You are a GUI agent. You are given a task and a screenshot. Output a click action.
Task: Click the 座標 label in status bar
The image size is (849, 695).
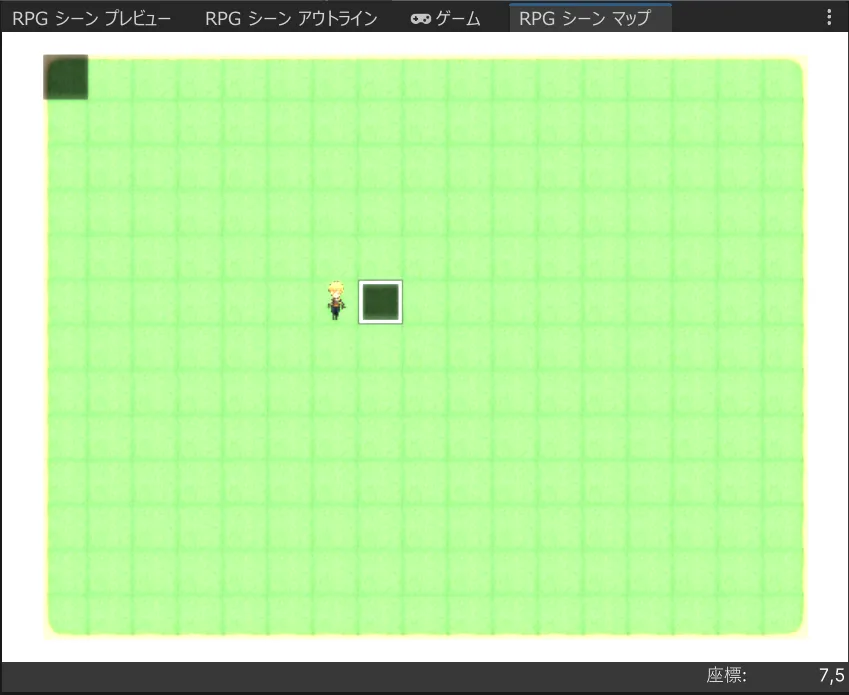pyautogui.click(x=726, y=676)
